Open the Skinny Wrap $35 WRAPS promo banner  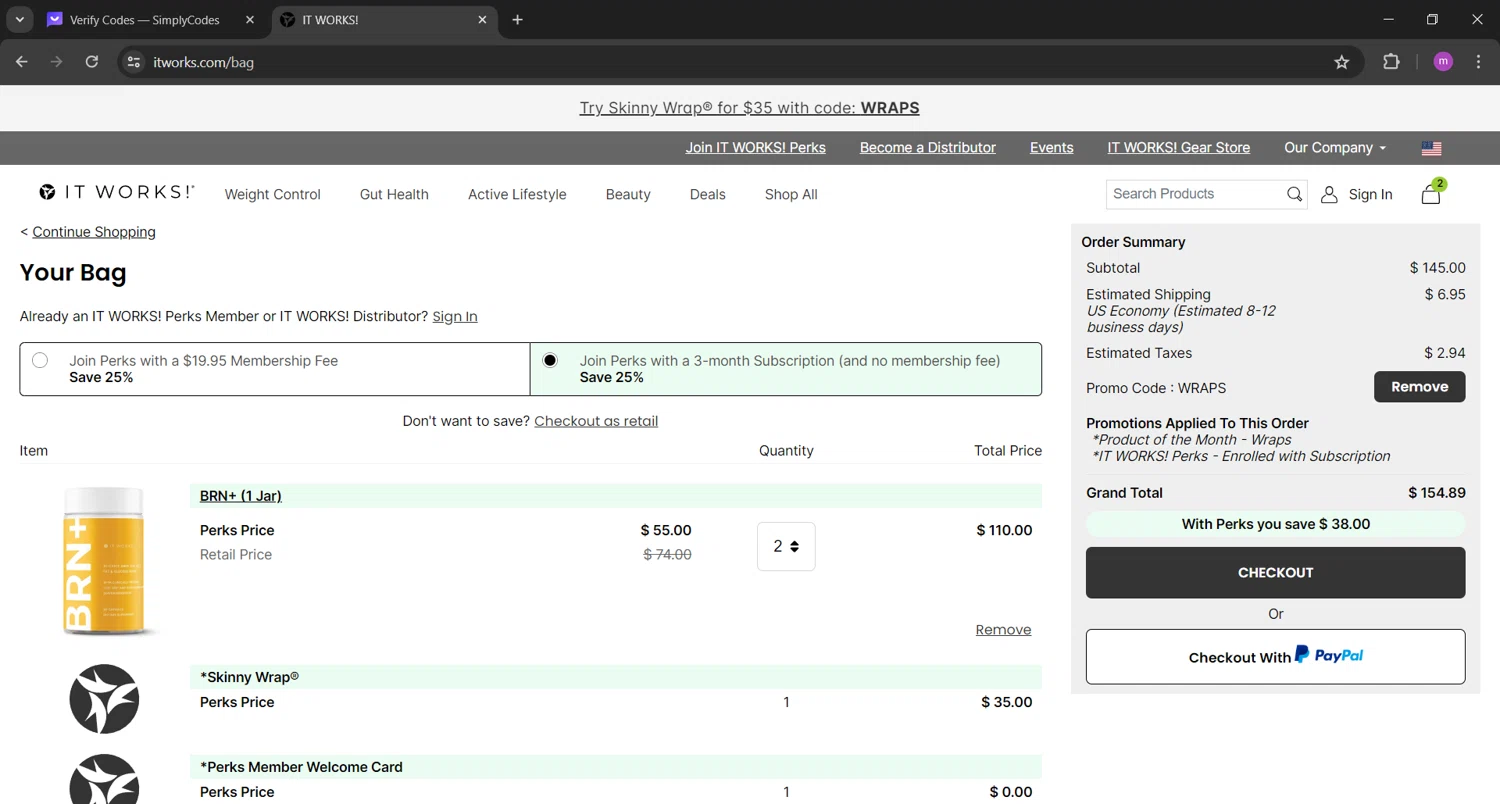(749, 108)
